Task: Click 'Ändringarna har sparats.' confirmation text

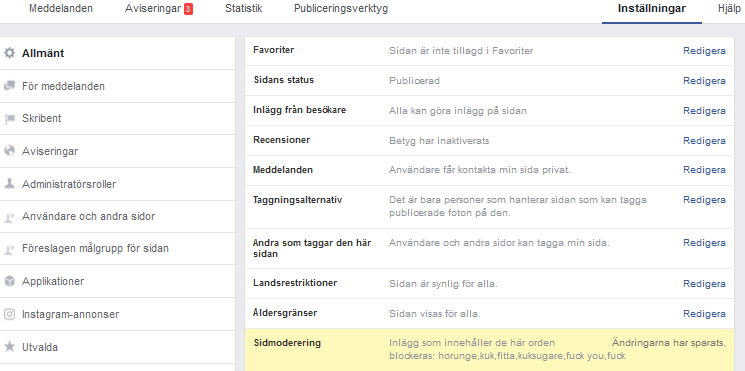Action: (669, 343)
